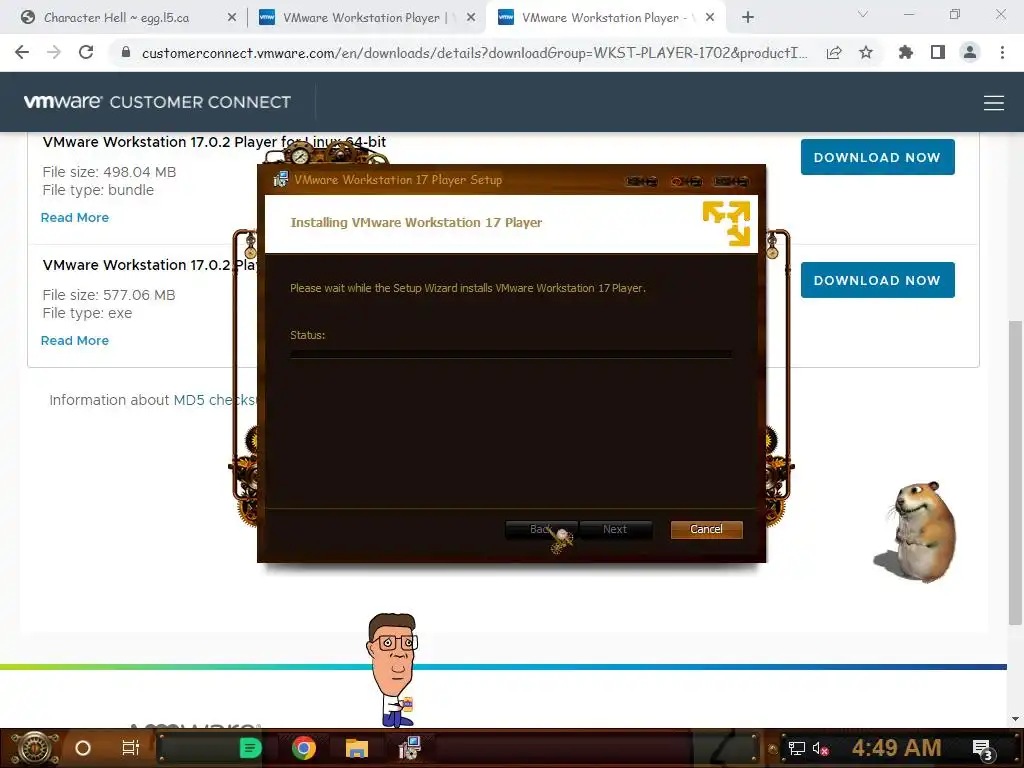Click the "File type: exe" text
The width and height of the screenshot is (1024, 768).
(x=87, y=313)
